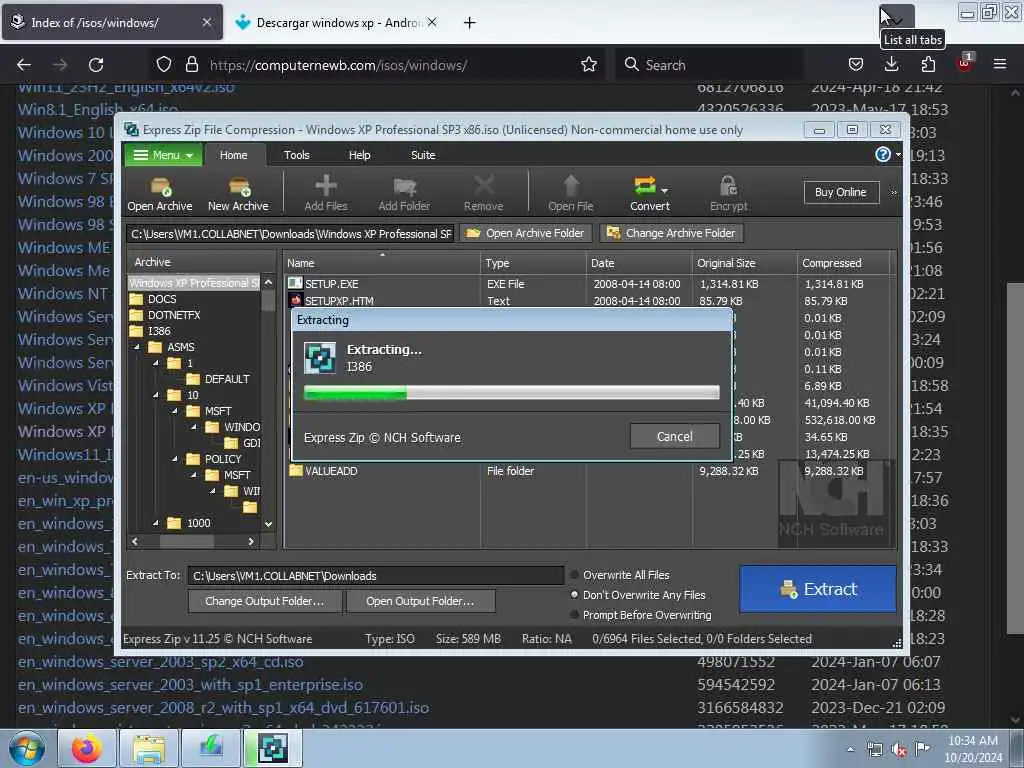Image resolution: width=1024 pixels, height=768 pixels.
Task: Collapse the ASMS tree folder
Action: 137,347
